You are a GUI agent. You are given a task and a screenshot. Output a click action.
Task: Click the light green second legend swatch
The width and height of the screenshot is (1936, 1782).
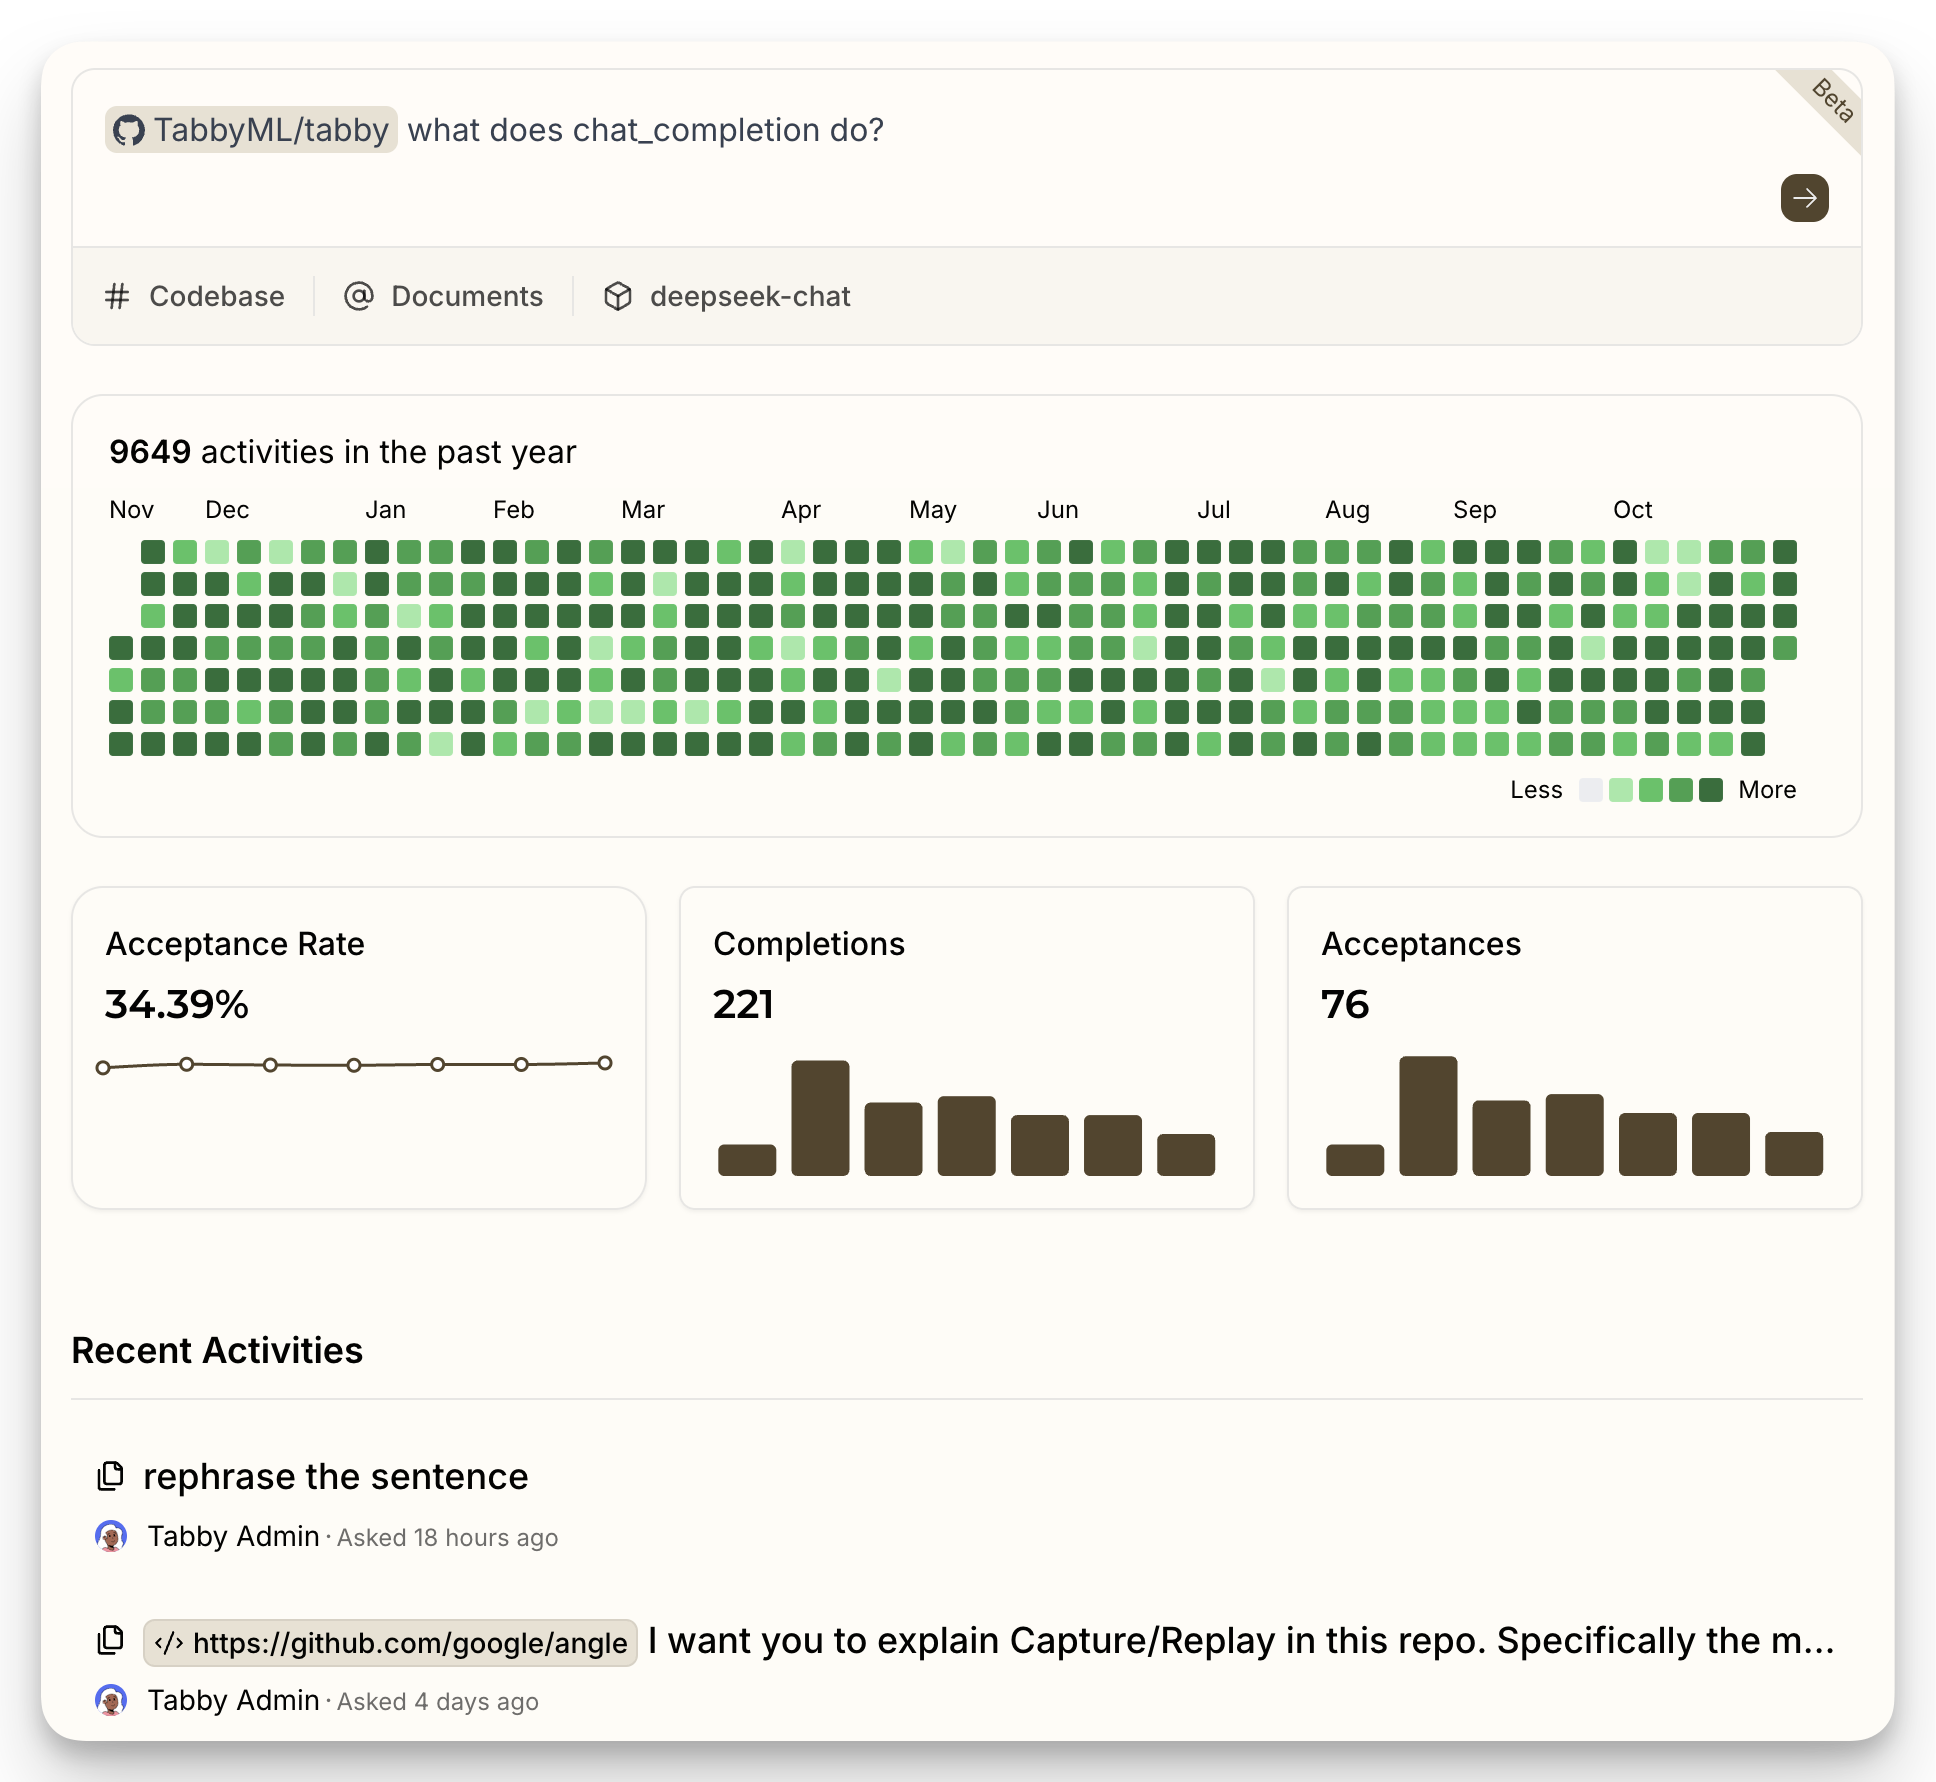(x=1621, y=790)
